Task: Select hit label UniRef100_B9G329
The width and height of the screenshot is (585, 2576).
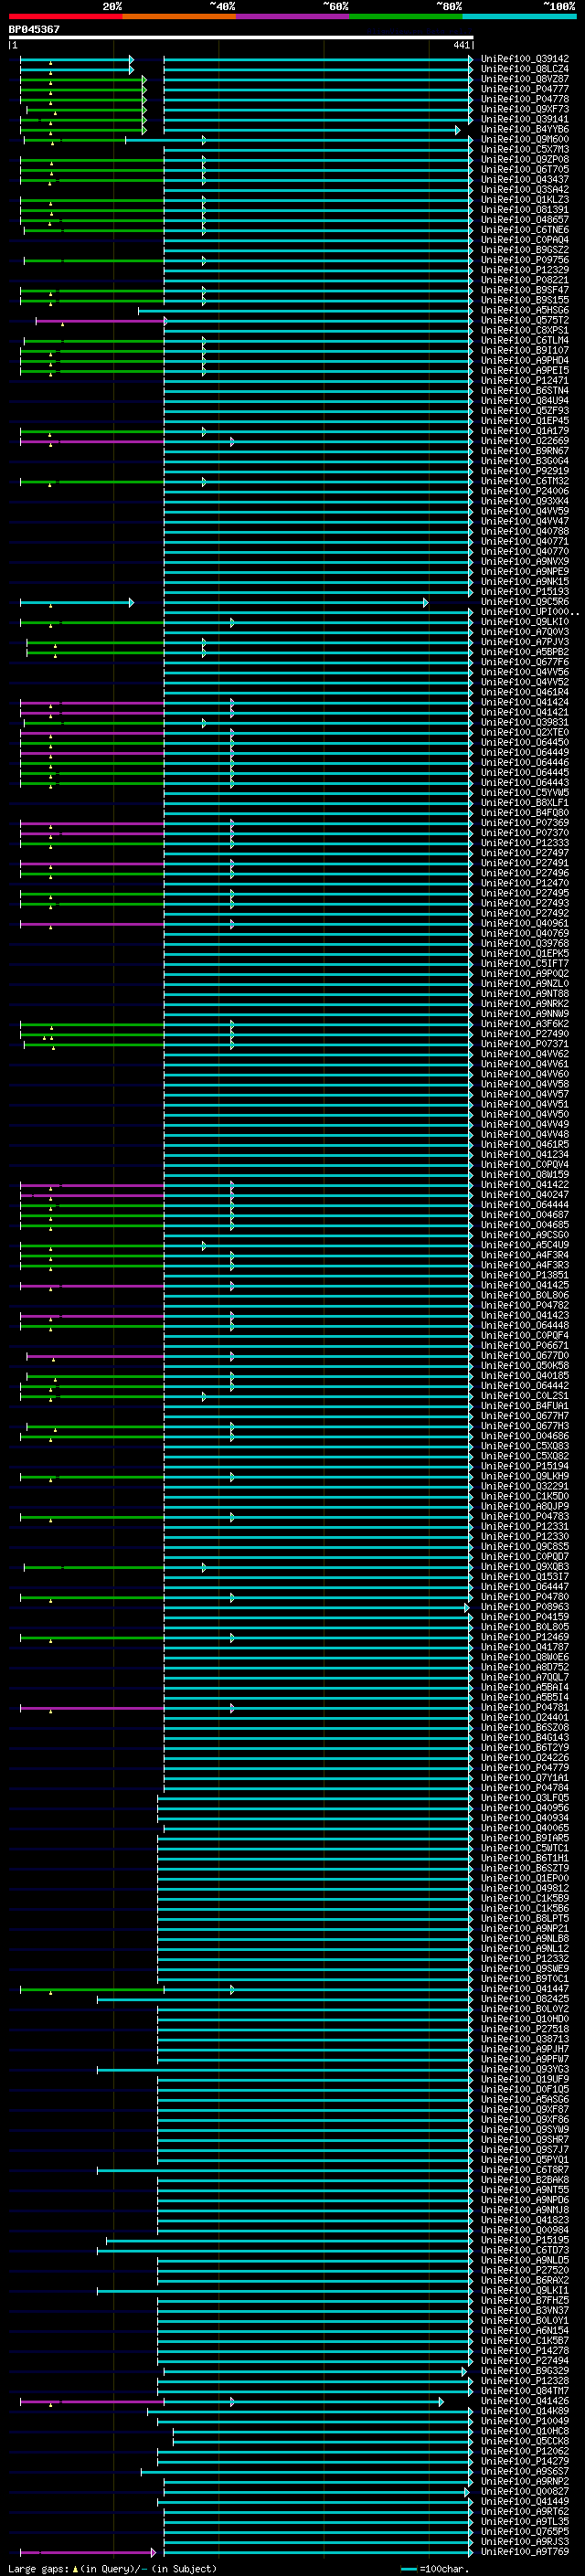Action: click(x=525, y=2371)
